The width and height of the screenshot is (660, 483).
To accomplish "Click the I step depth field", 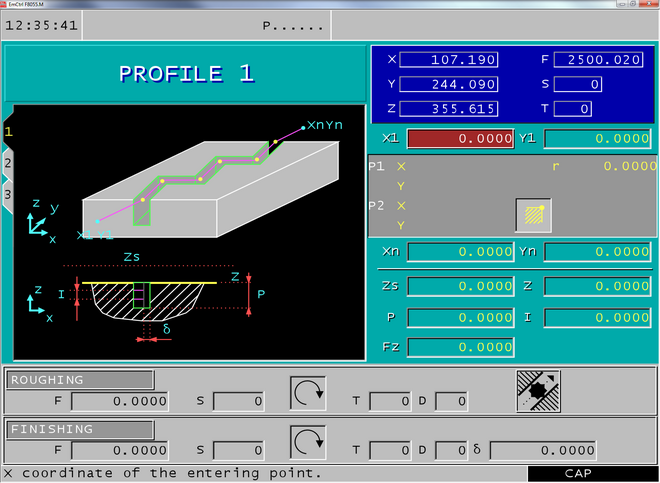I will click(597, 317).
